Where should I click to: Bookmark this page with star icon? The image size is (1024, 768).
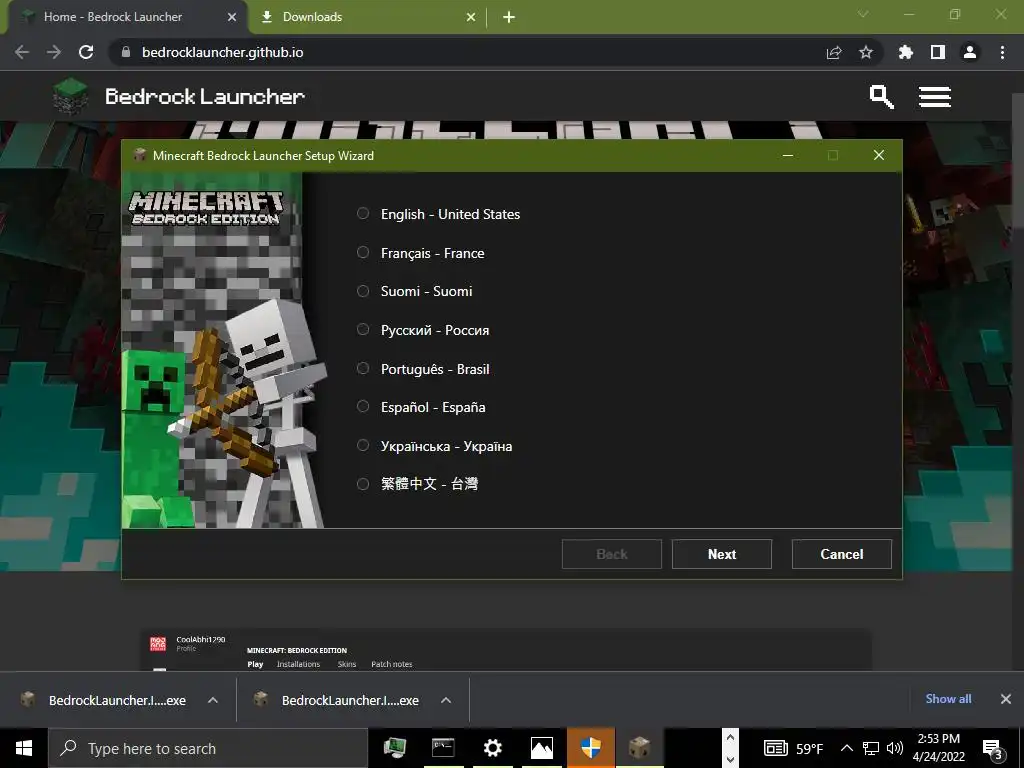pyautogui.click(x=866, y=52)
